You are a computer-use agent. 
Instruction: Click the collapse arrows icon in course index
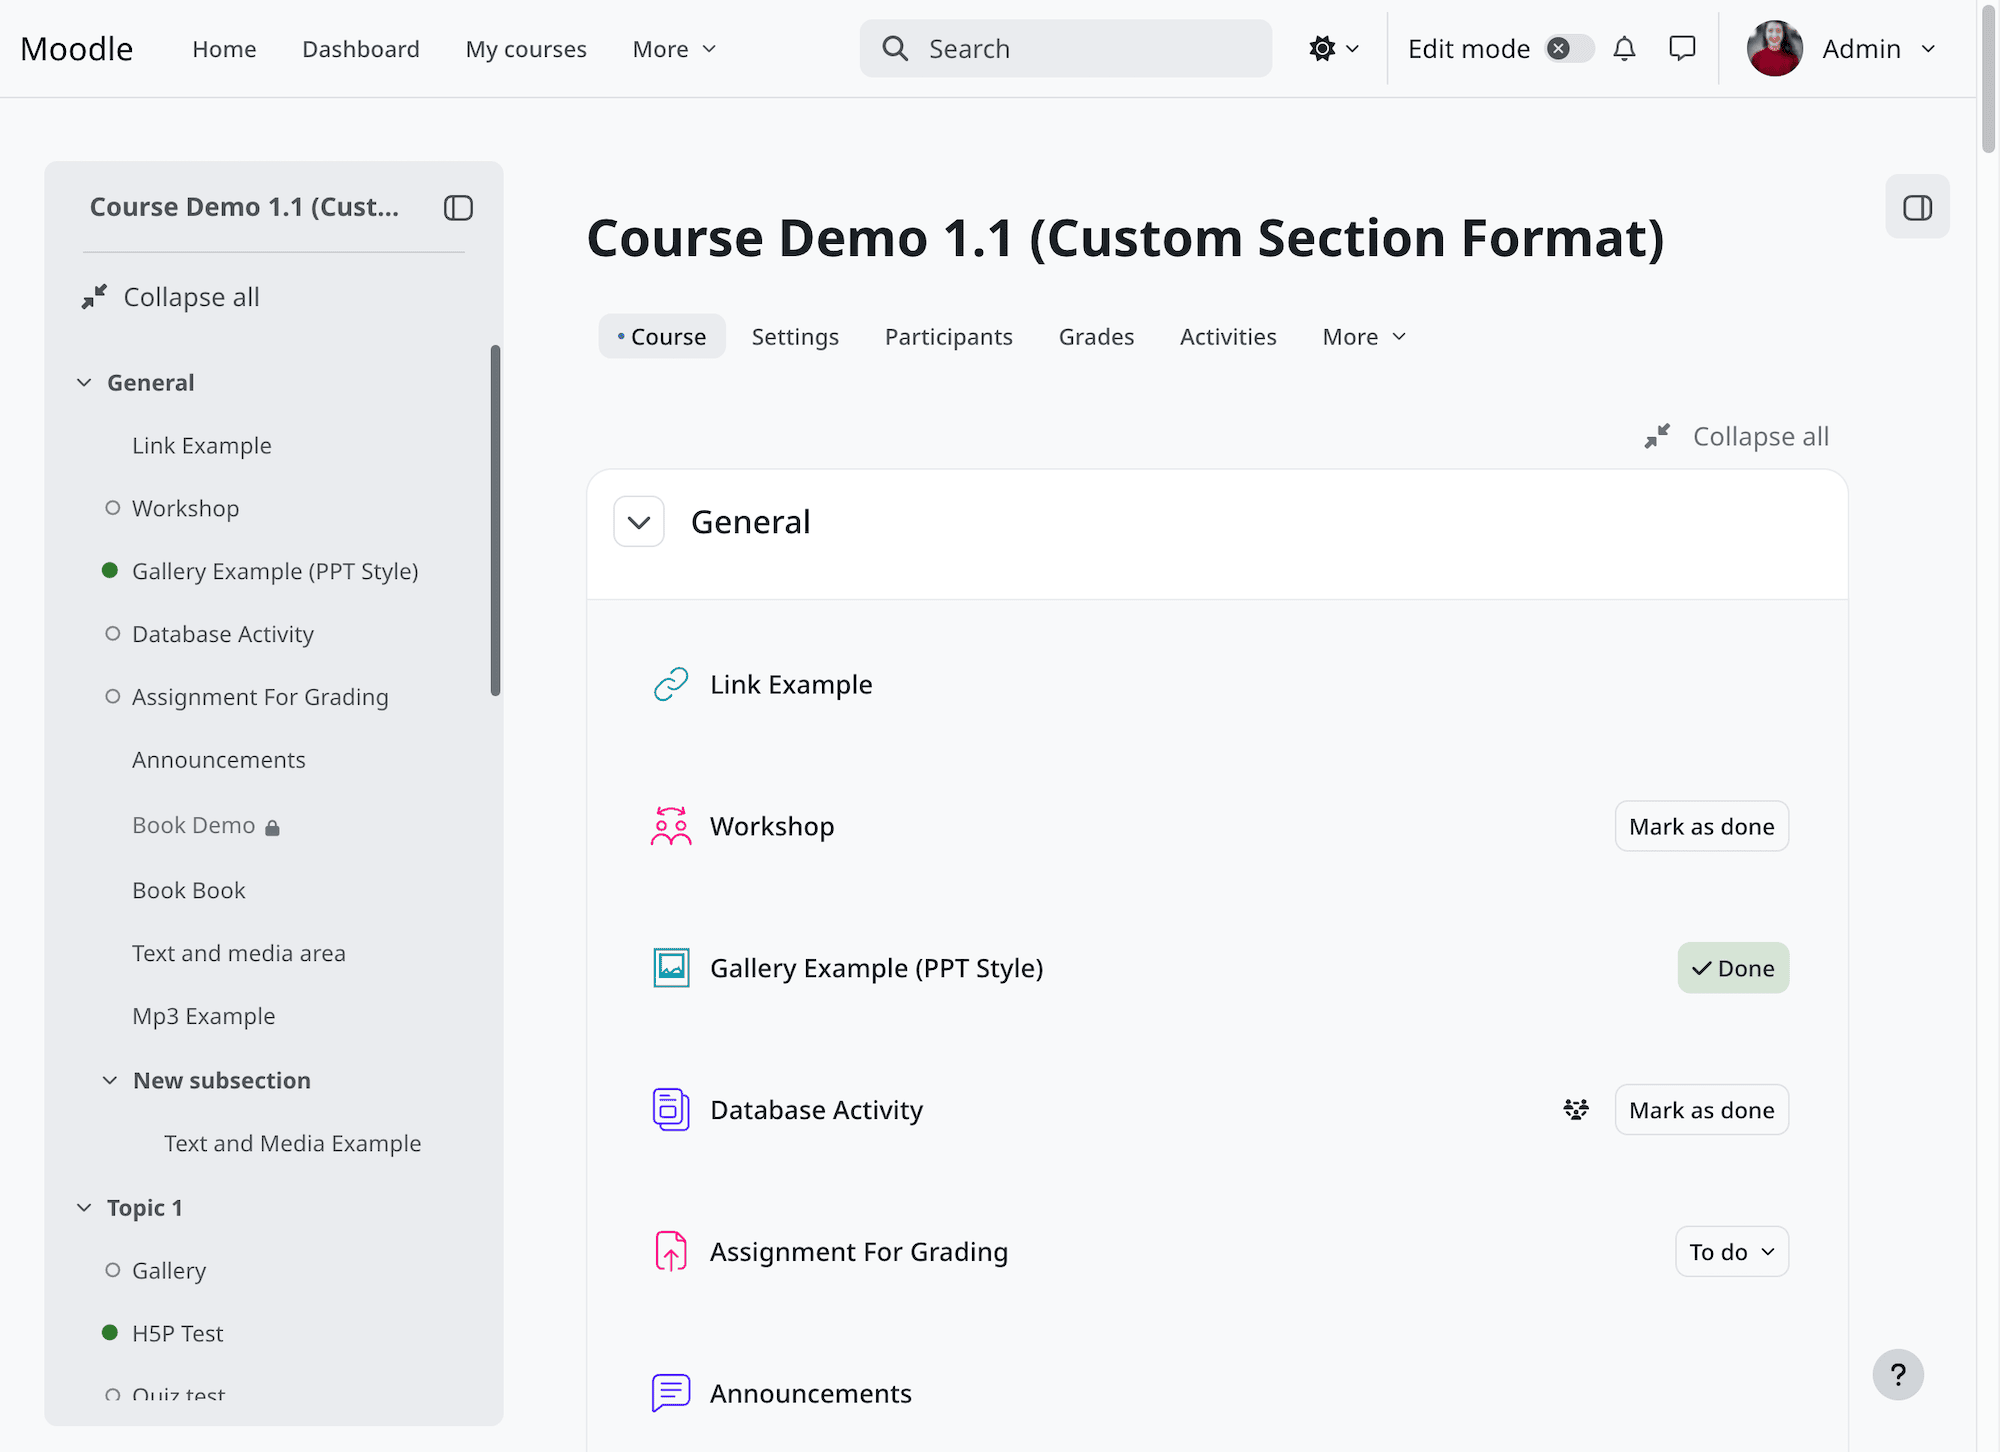click(x=94, y=297)
